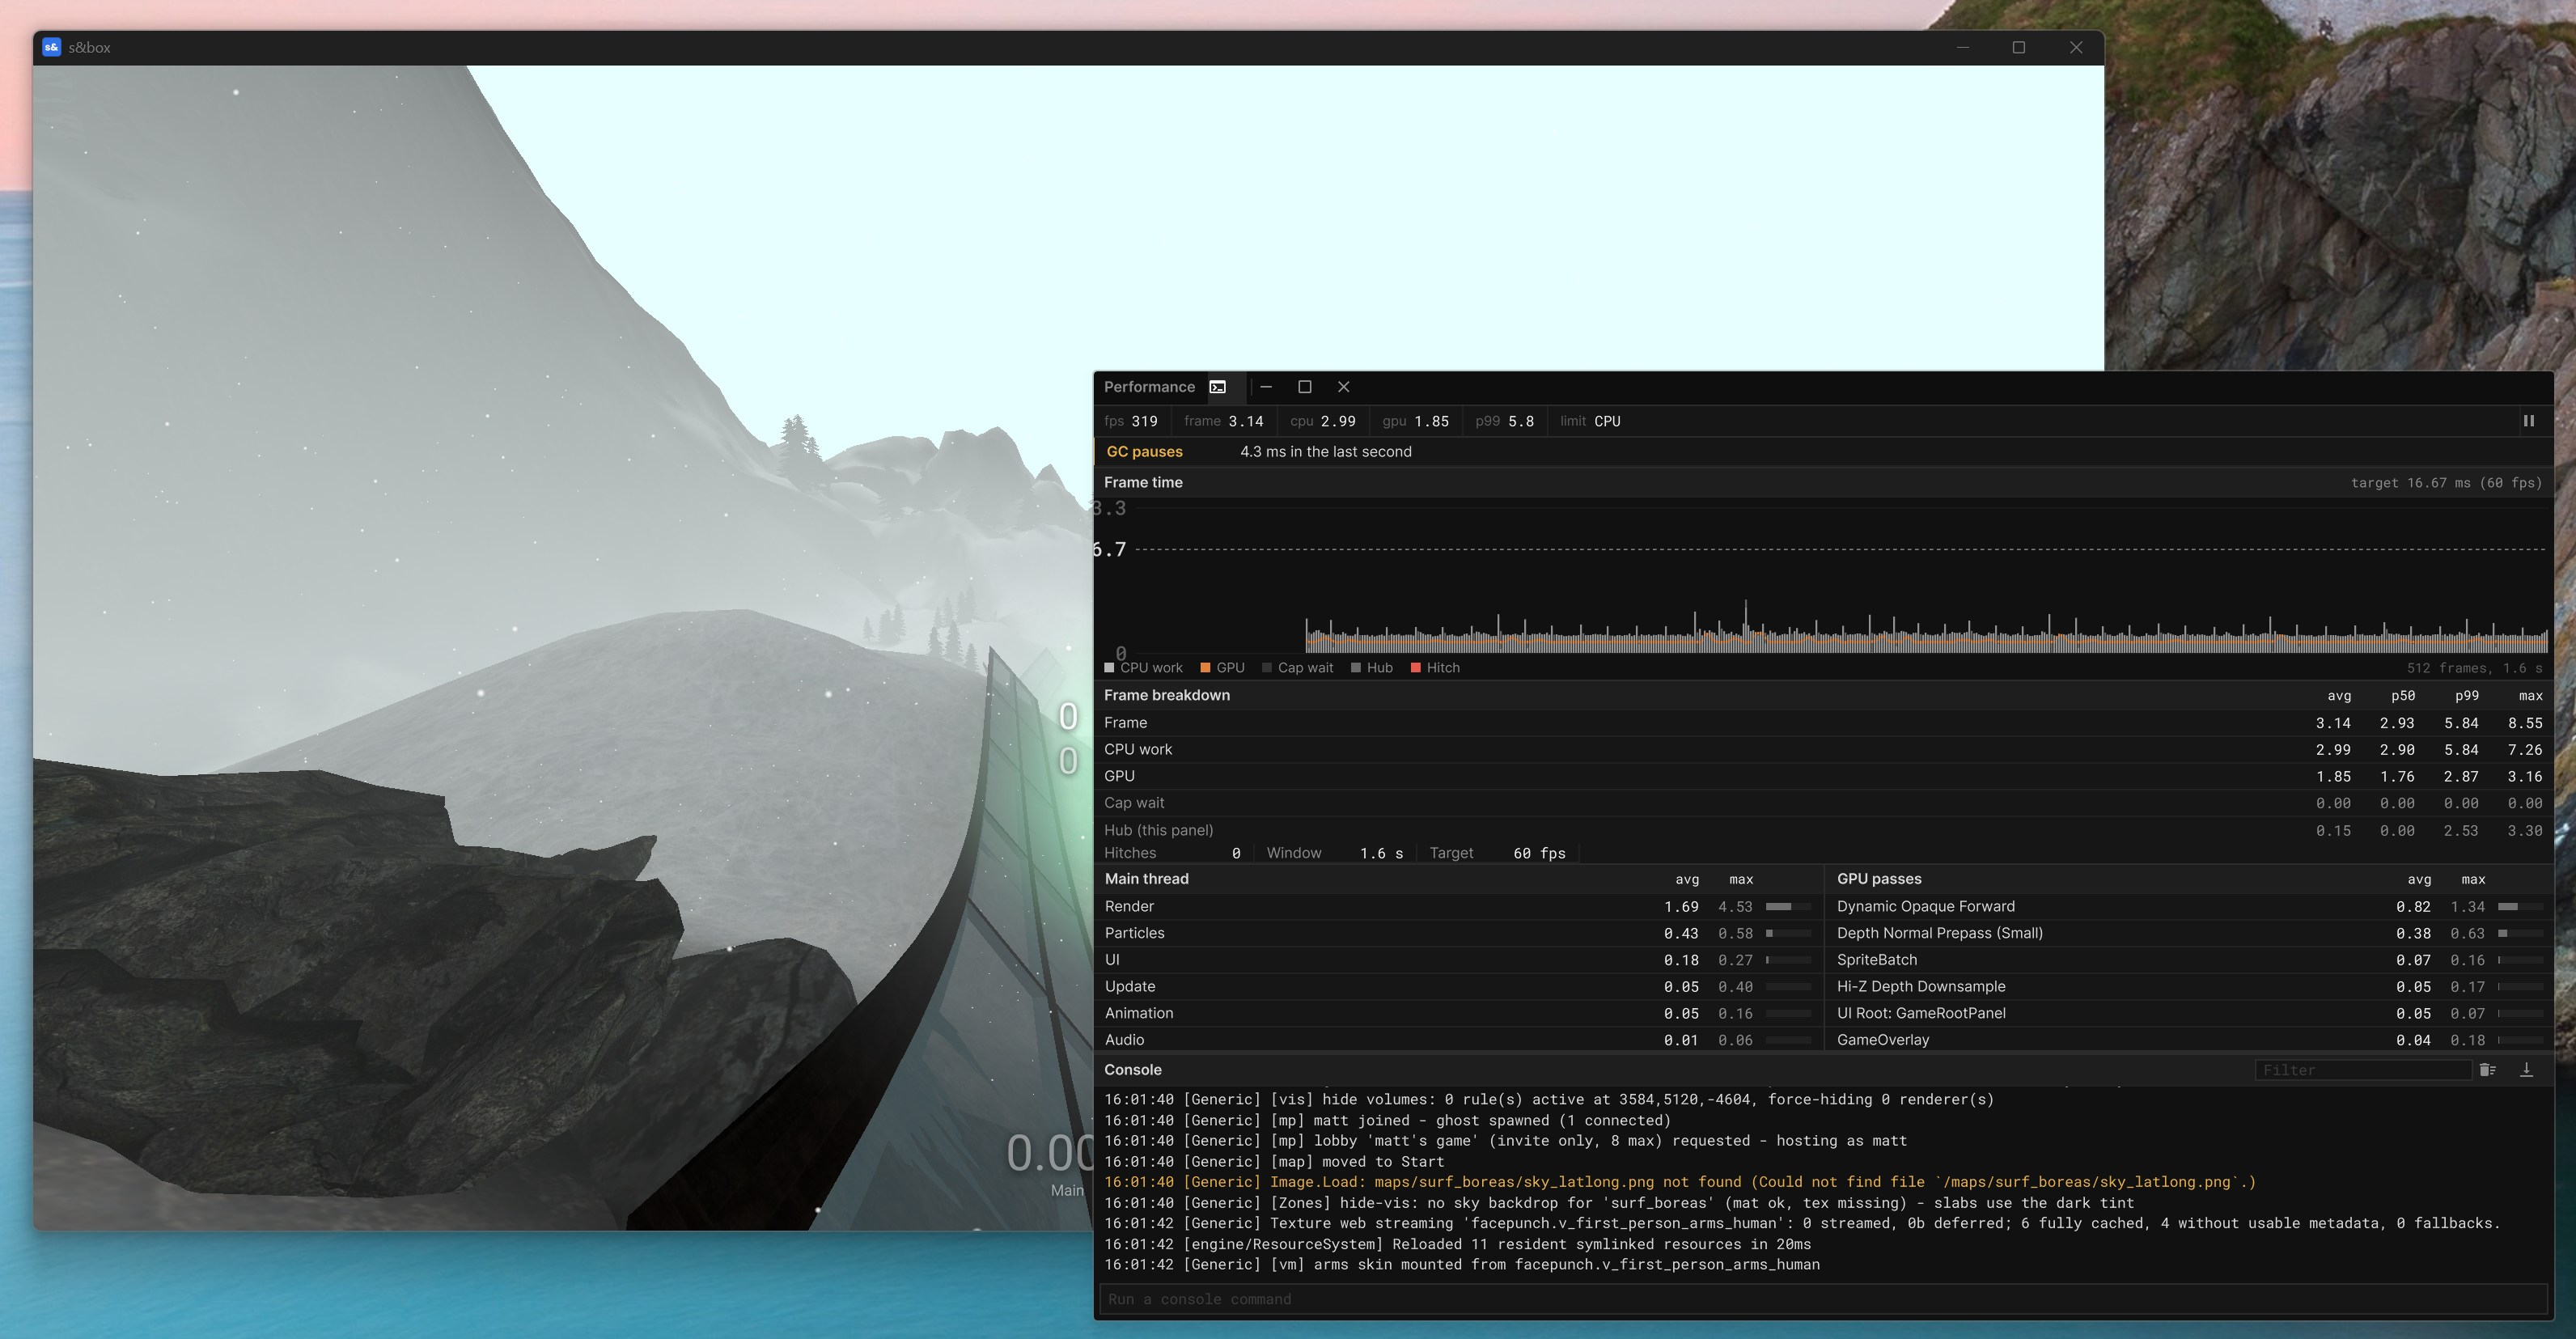2576x1339 pixels.
Task: Toggle the GPU legend series
Action: click(x=1222, y=668)
